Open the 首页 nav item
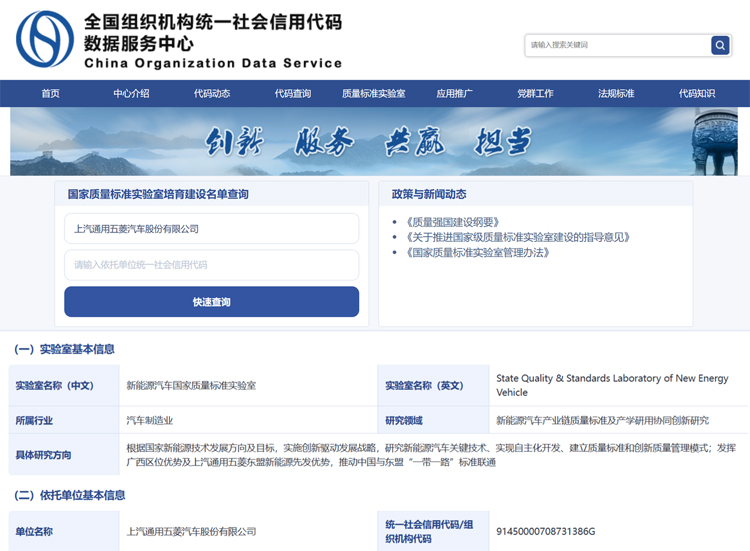The height and width of the screenshot is (551, 750). 51,93
